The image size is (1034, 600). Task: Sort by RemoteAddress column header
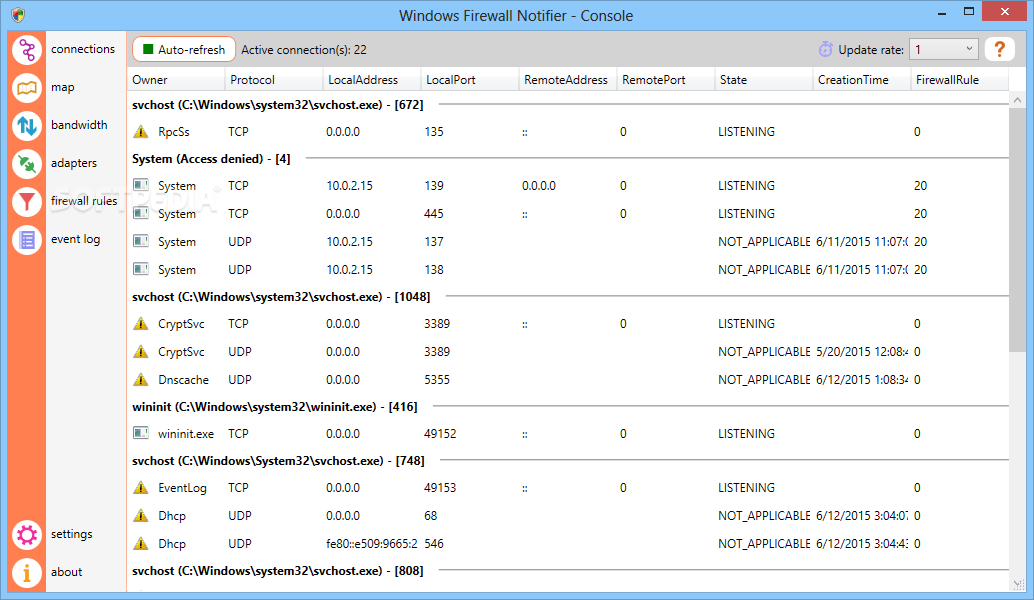568,80
